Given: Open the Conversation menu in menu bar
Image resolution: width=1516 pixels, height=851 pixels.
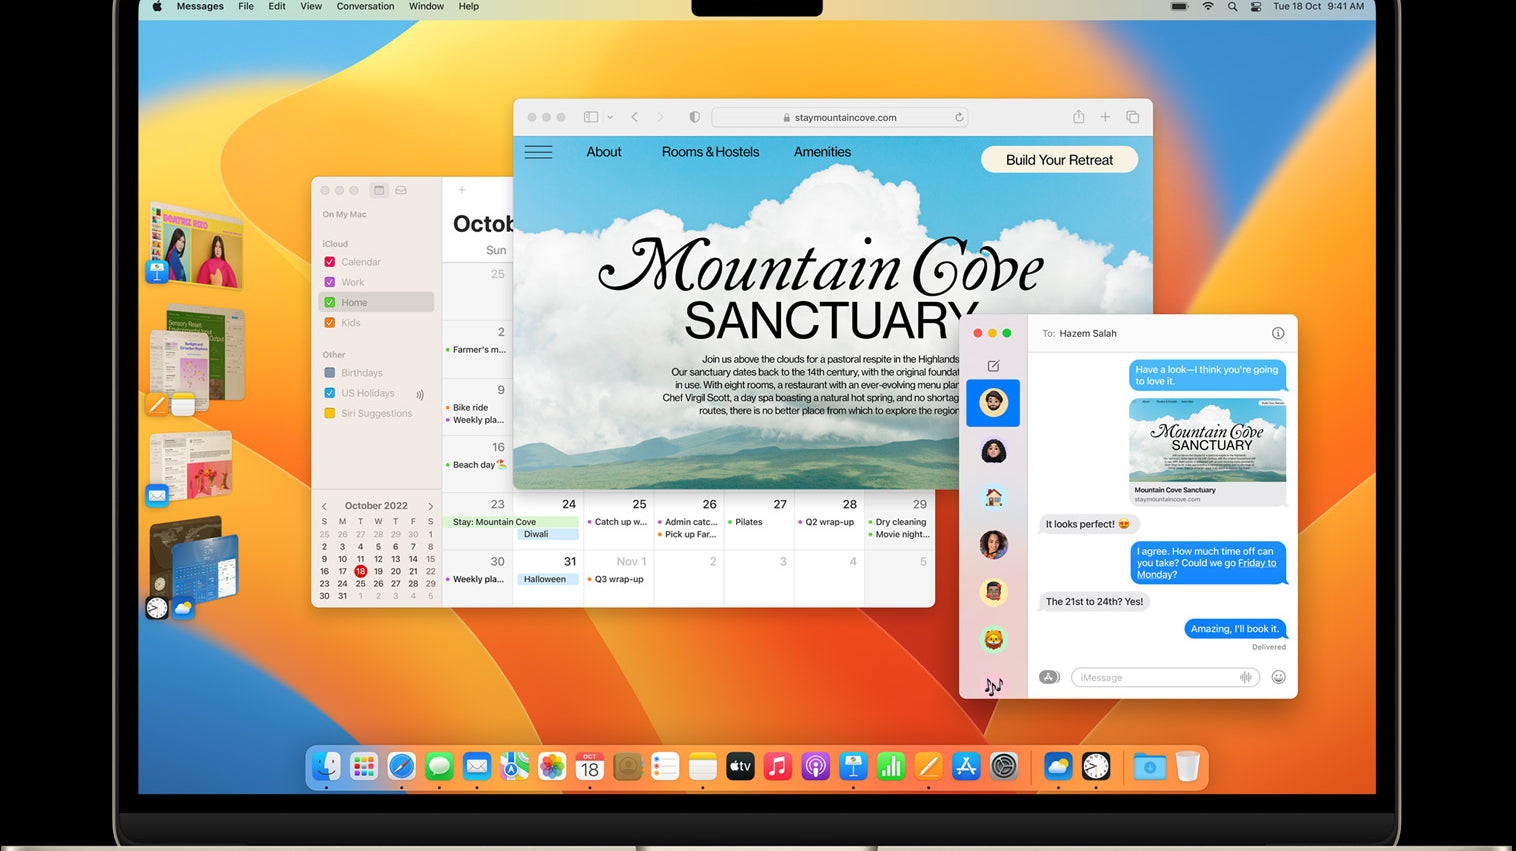Looking at the screenshot, I should click(365, 6).
